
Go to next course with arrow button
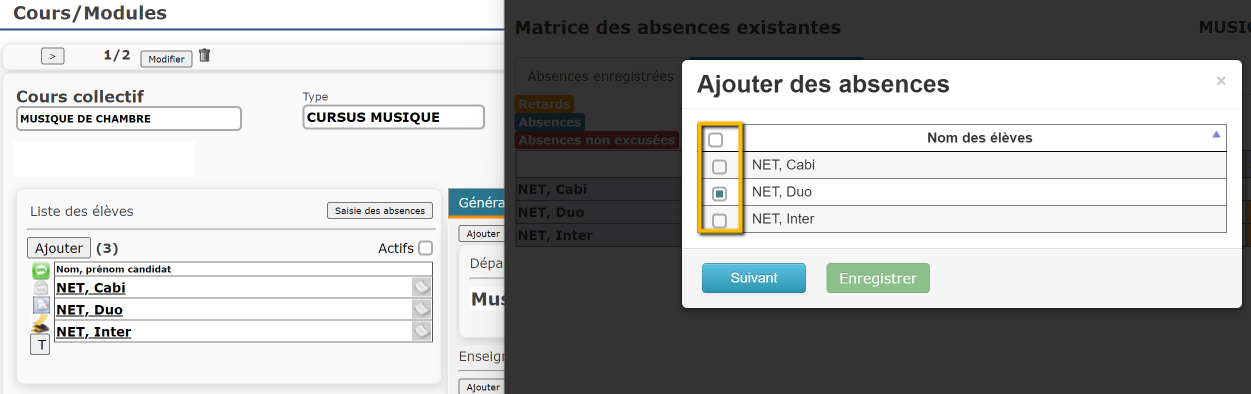point(53,57)
